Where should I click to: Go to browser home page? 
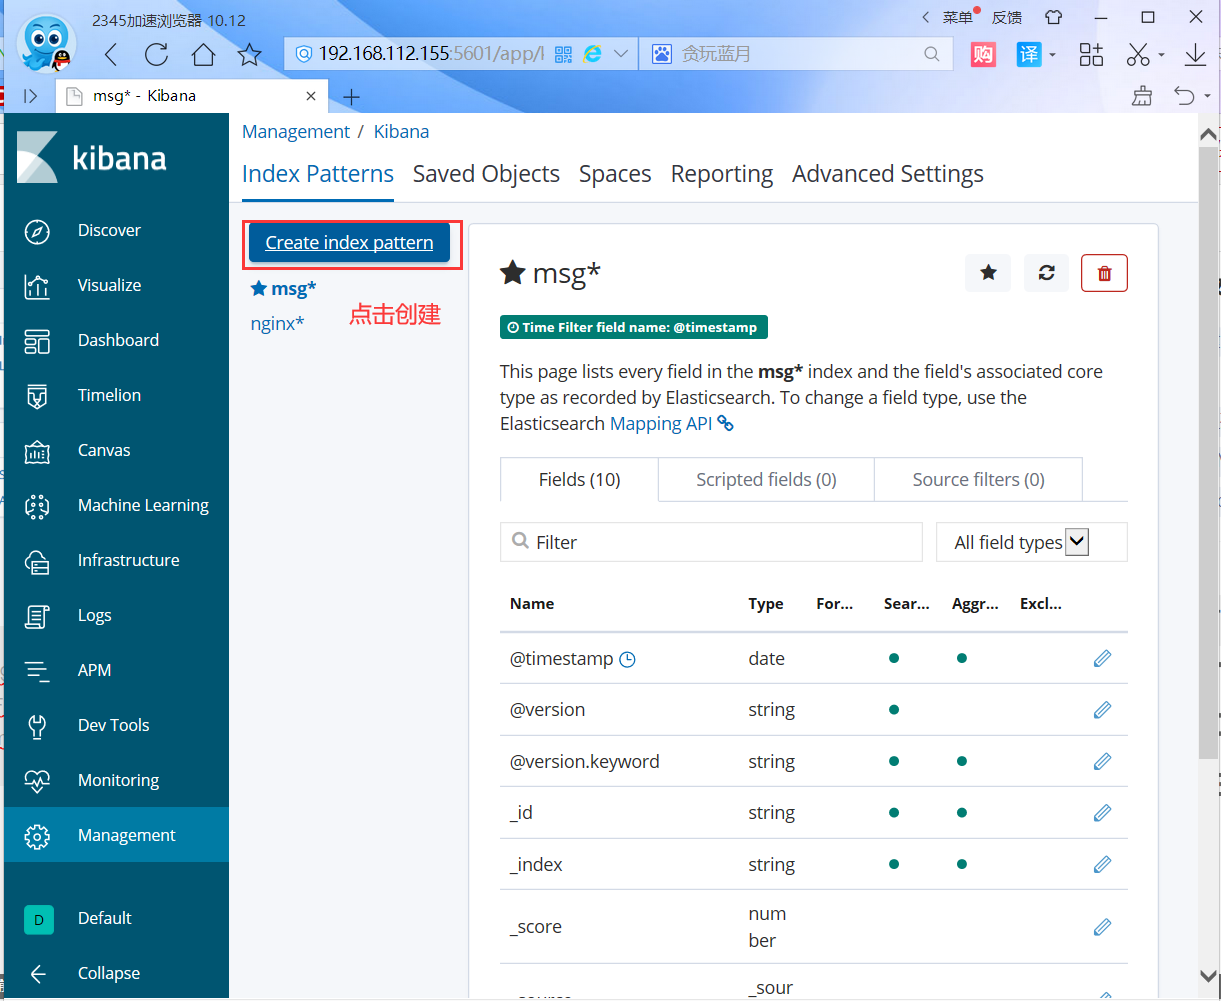(203, 54)
